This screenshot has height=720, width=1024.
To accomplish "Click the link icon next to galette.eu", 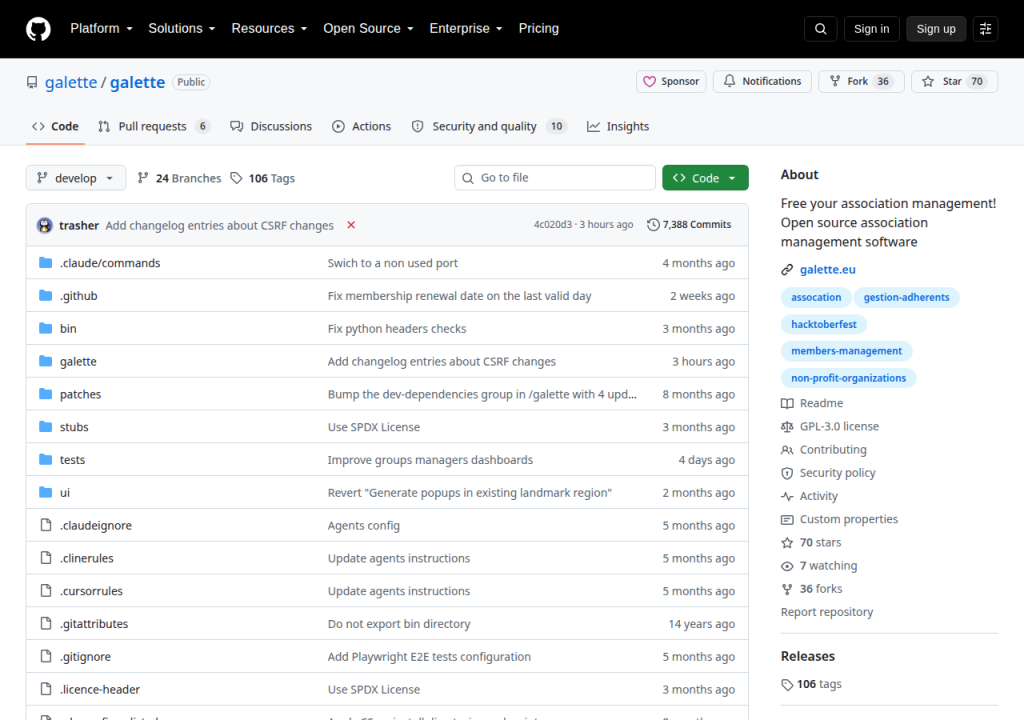I will pyautogui.click(x=787, y=270).
